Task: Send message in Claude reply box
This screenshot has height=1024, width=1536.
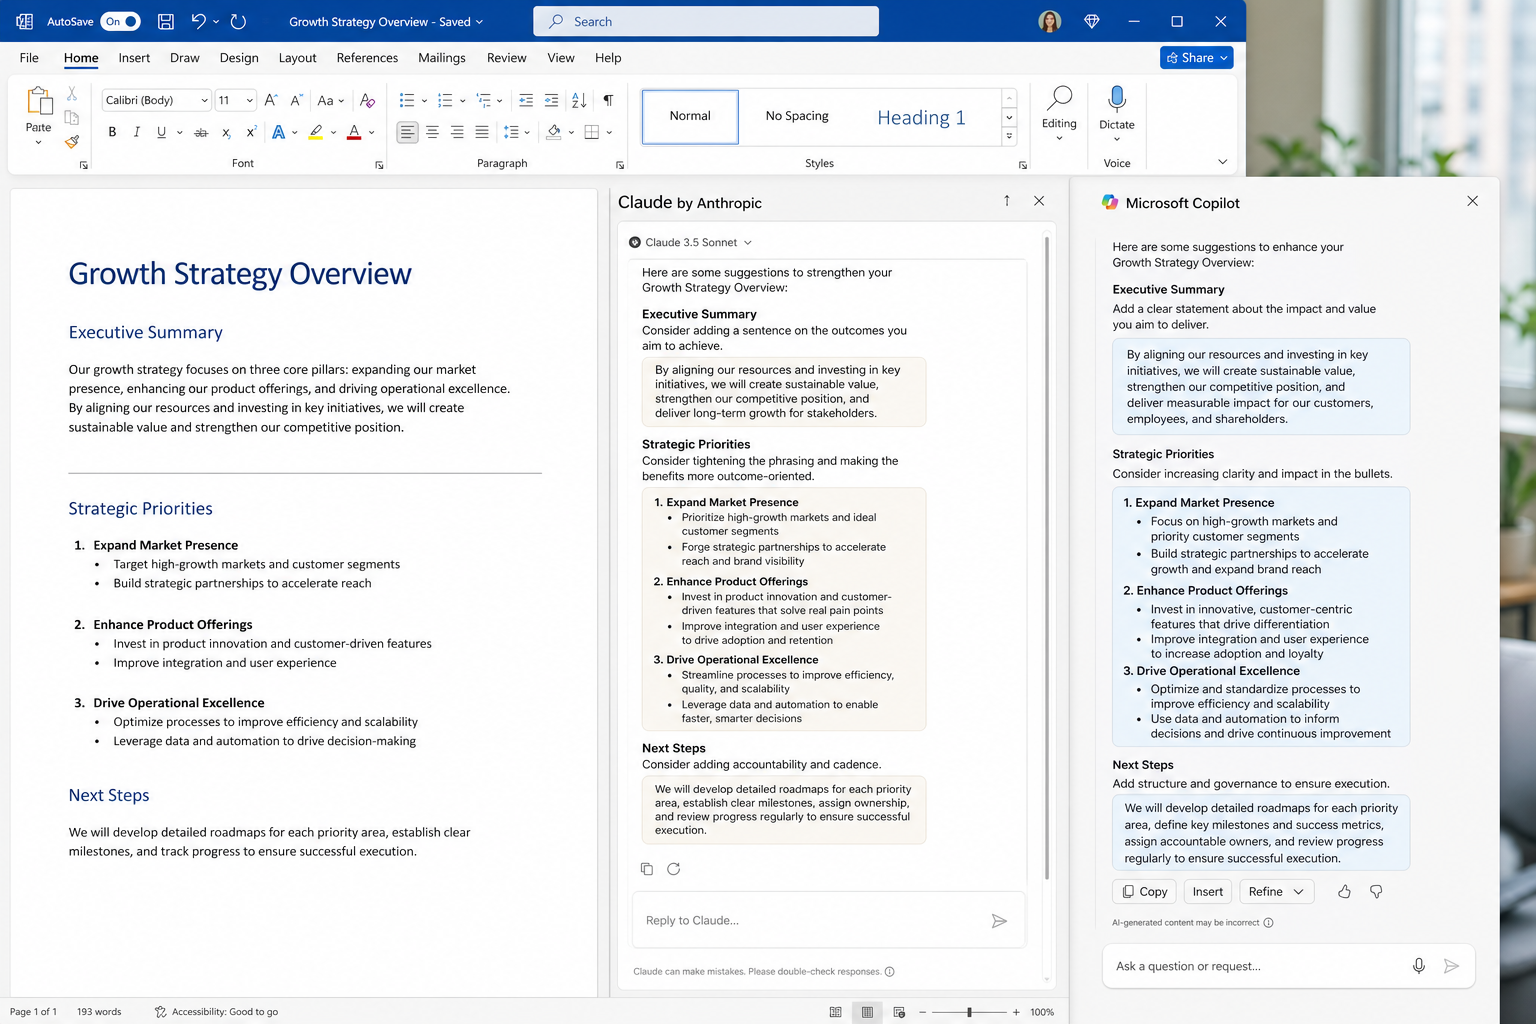Action: click(x=999, y=921)
